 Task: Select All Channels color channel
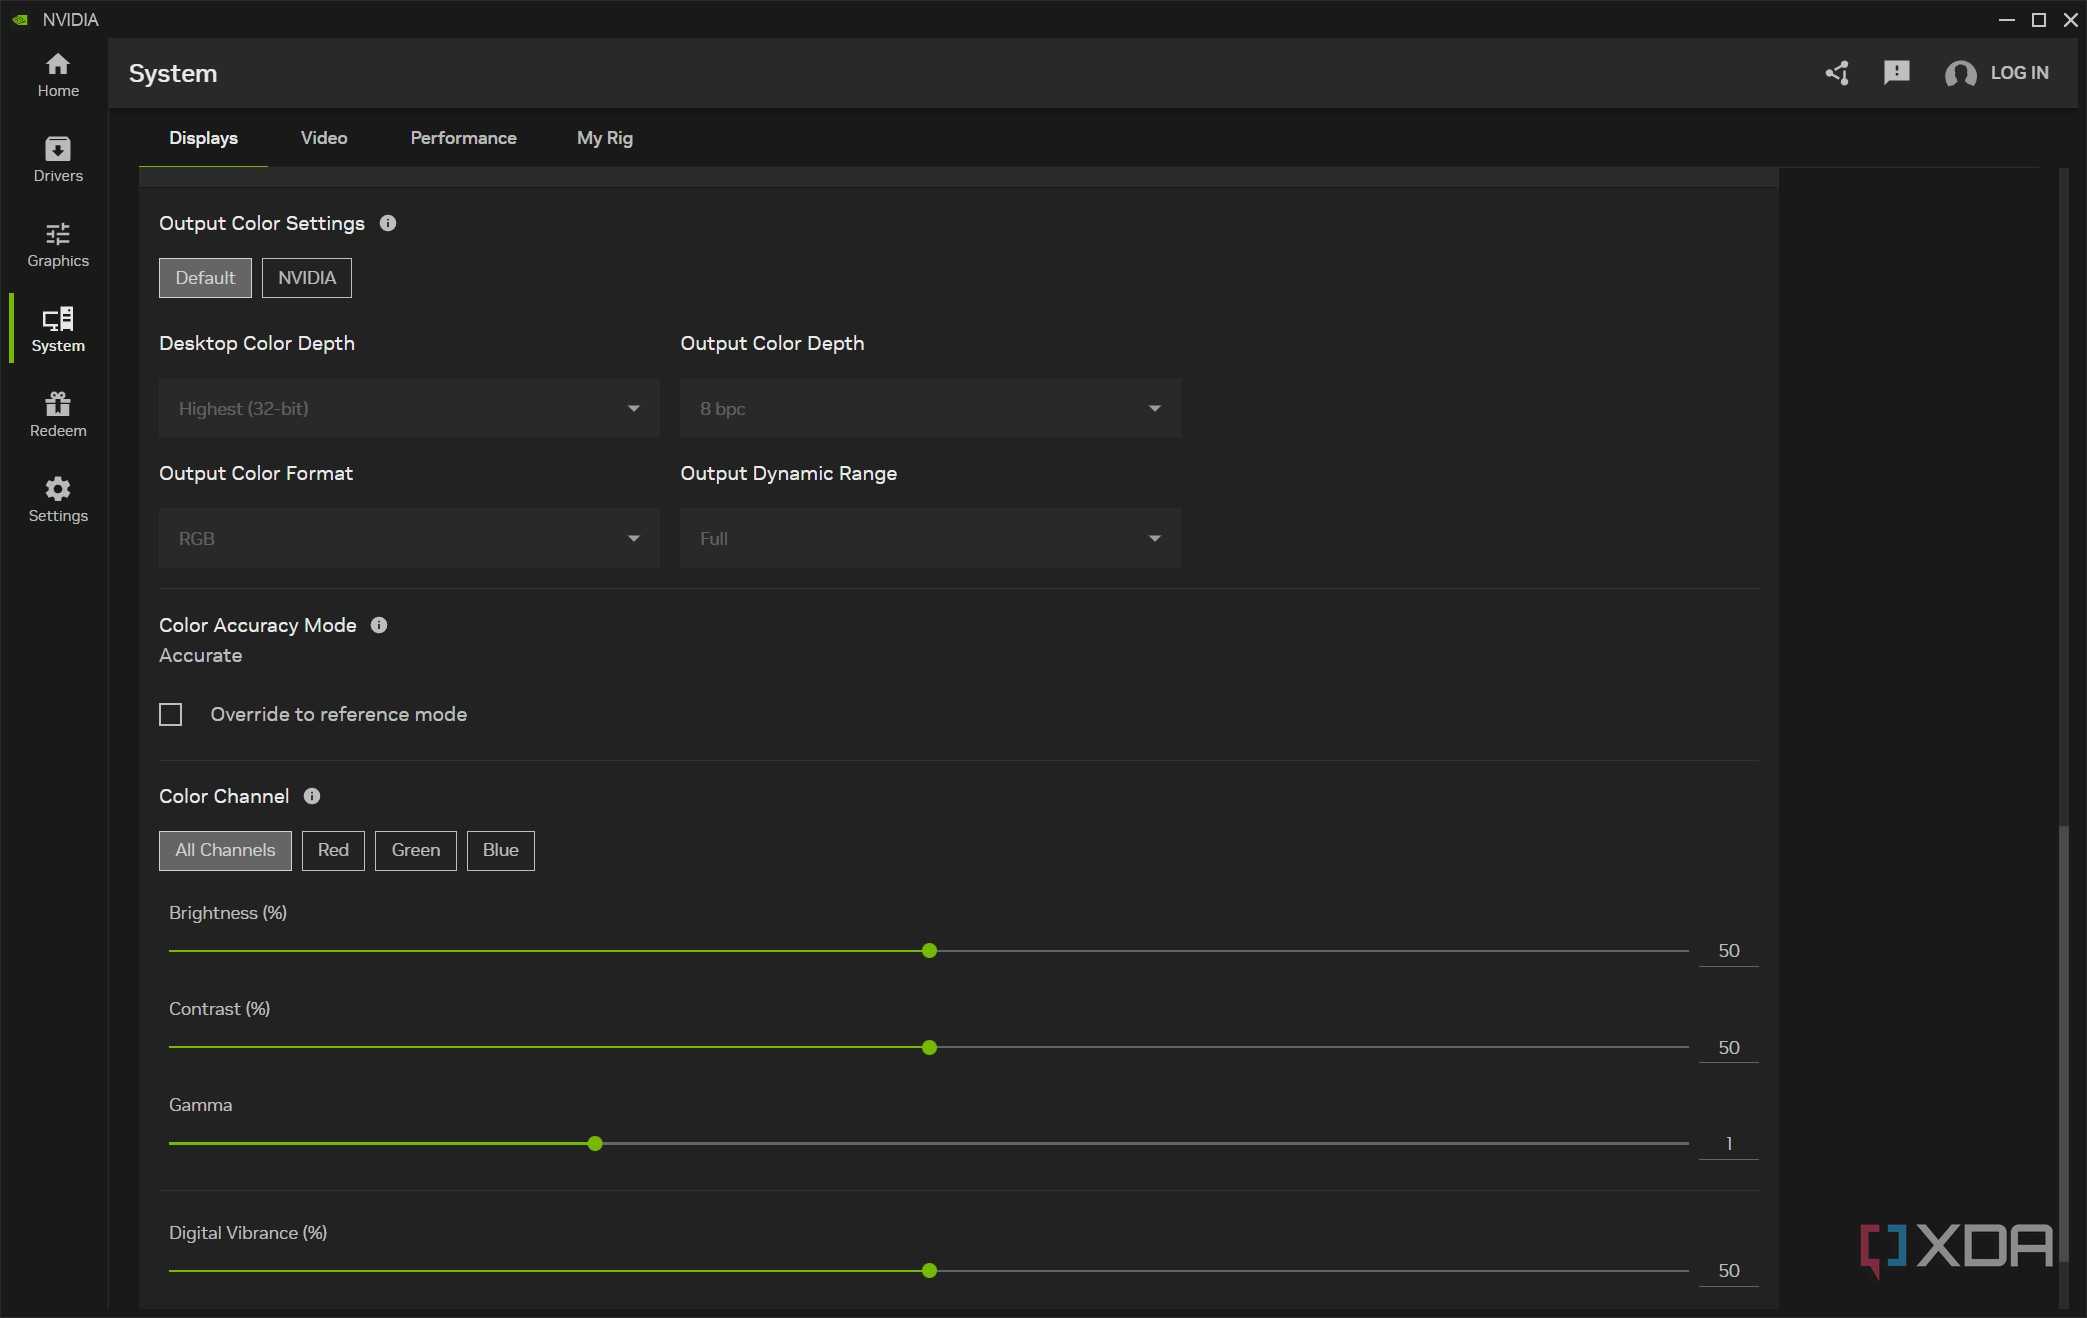225,850
